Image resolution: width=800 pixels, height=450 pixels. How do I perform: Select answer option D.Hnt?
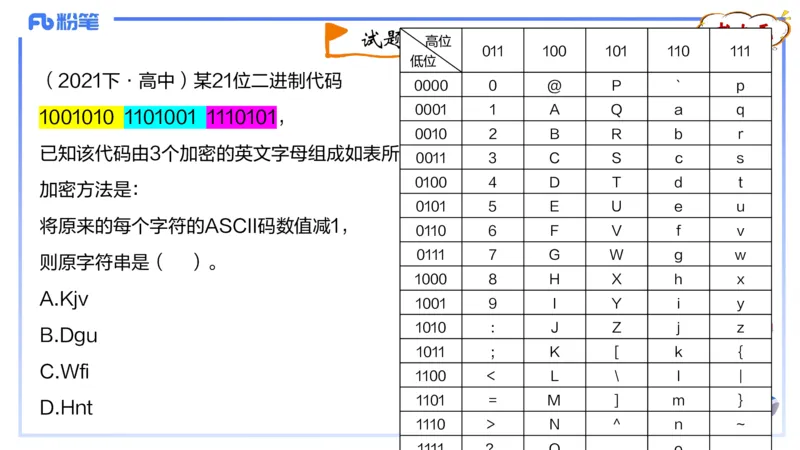coord(66,408)
